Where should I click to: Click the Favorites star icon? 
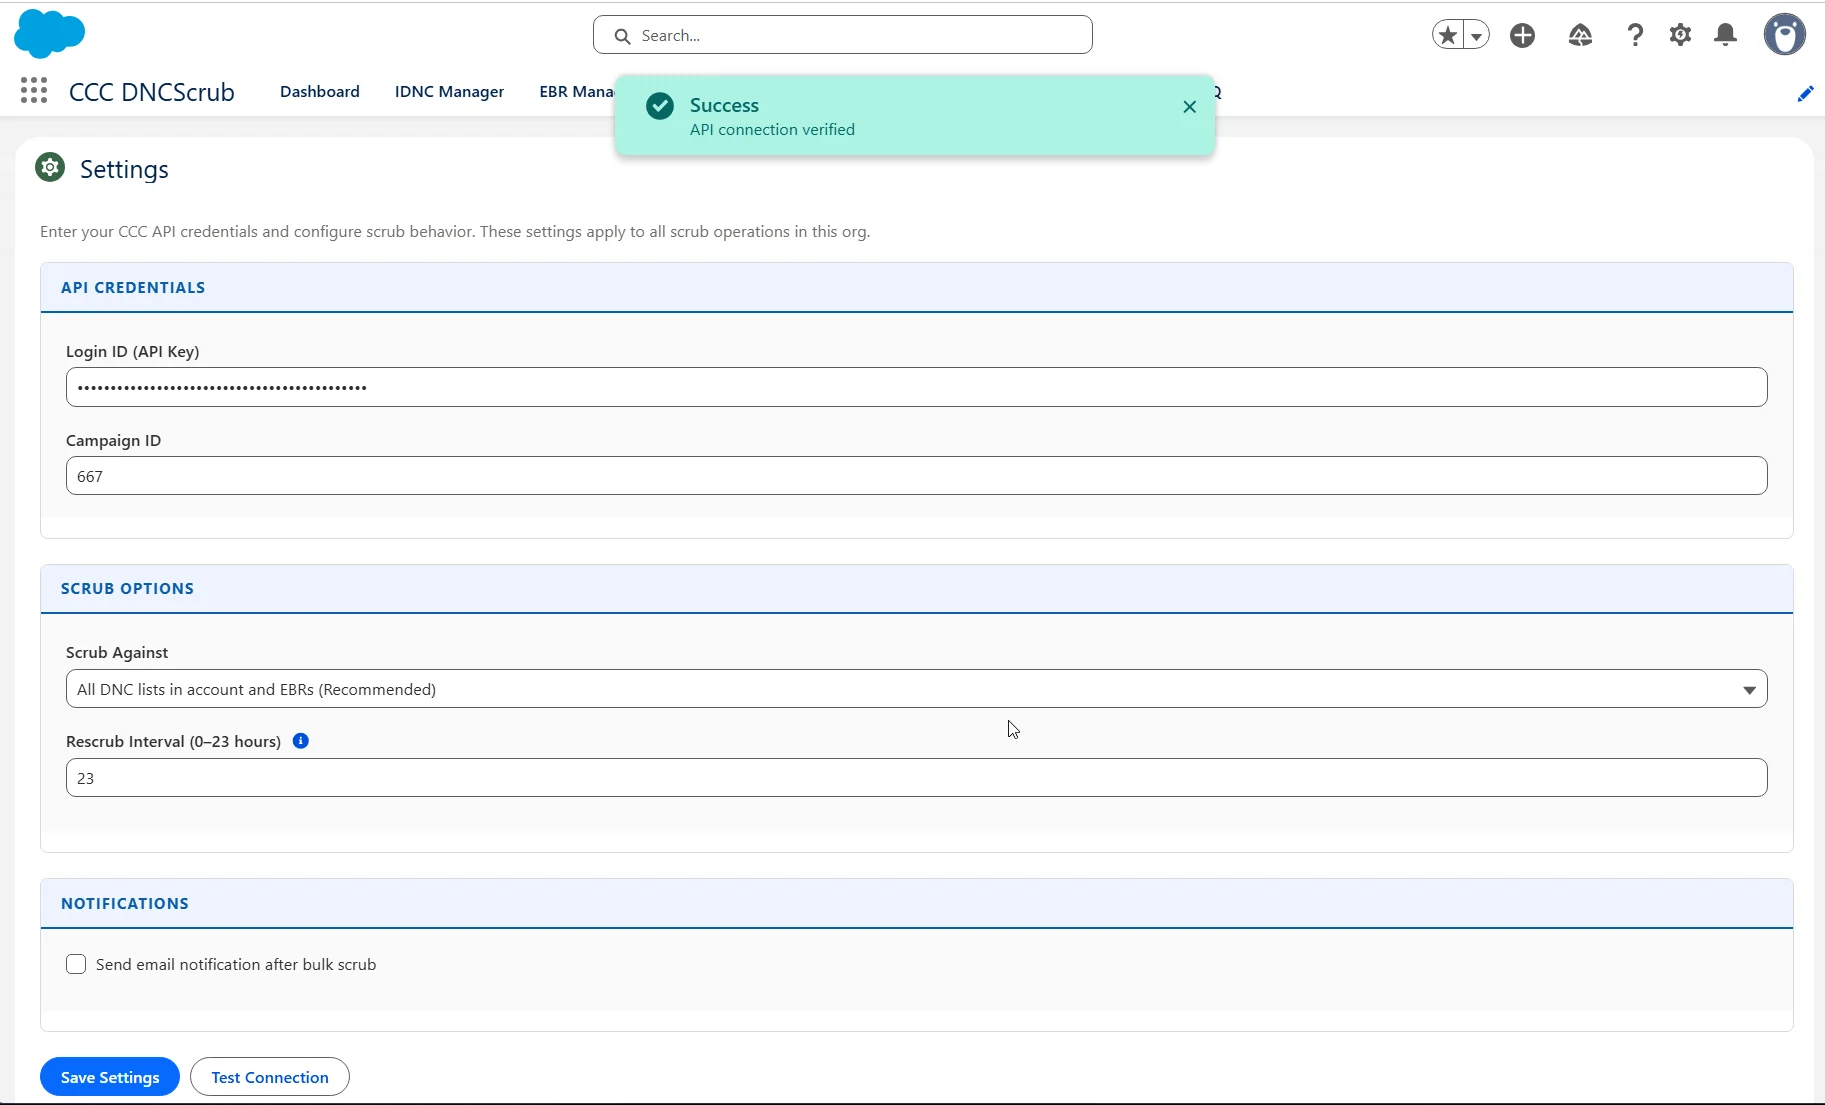1447,35
